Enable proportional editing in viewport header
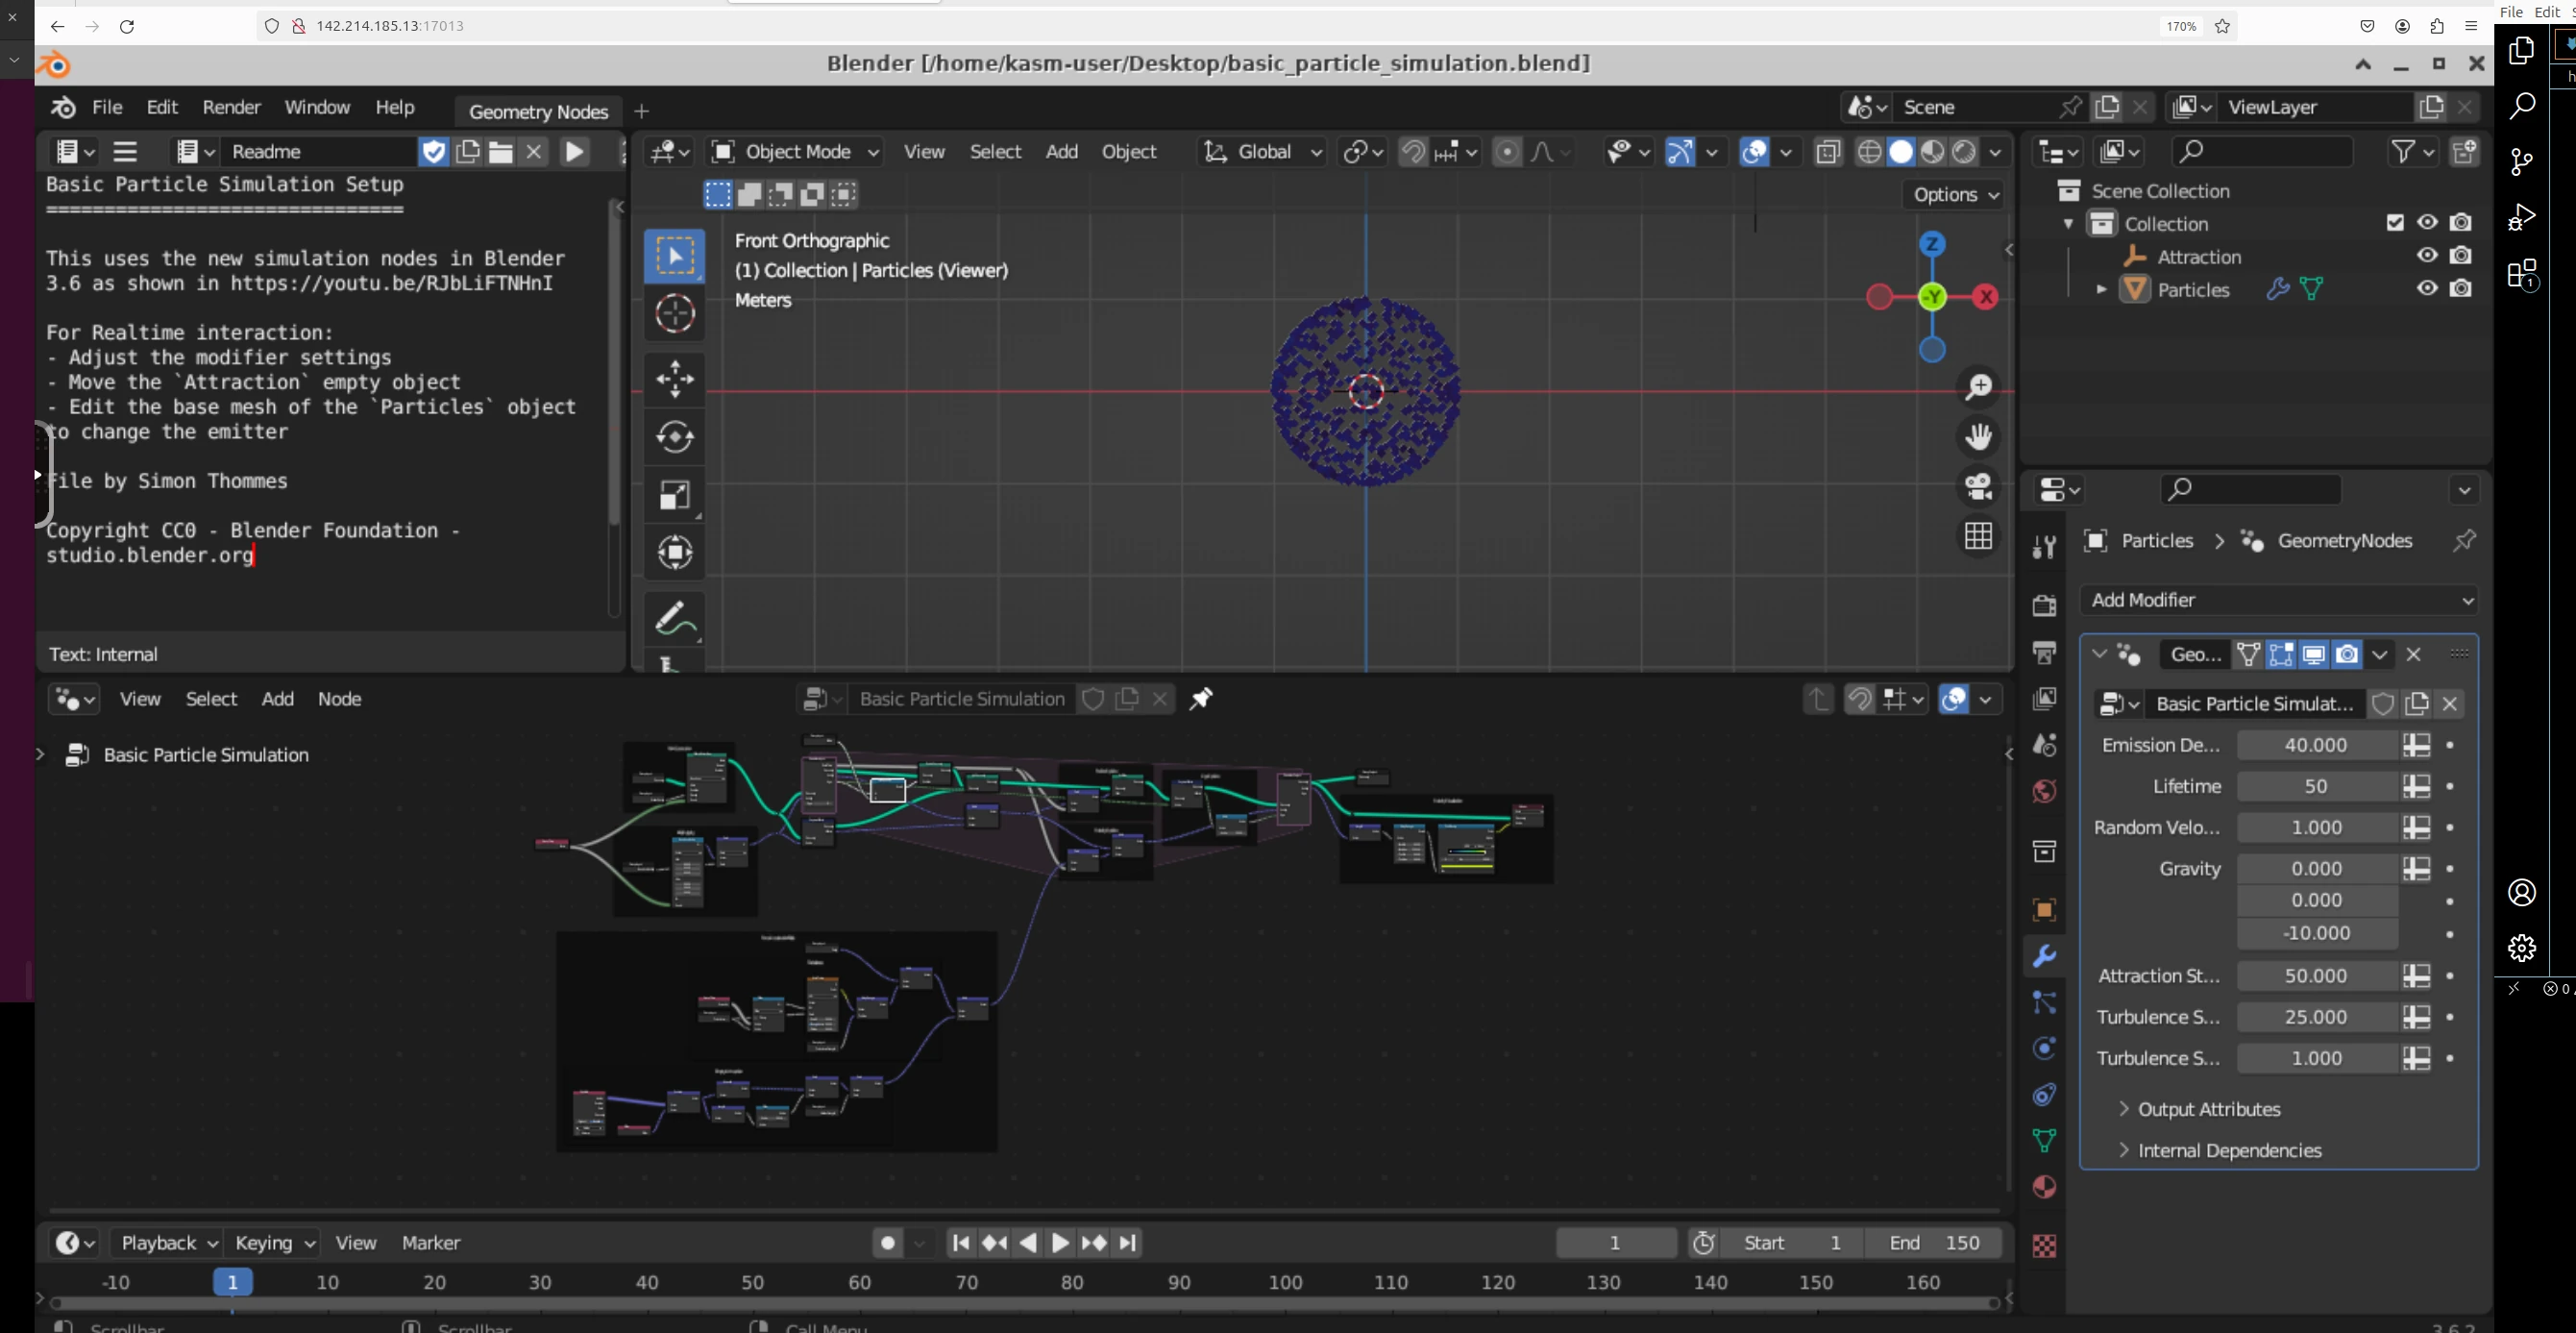This screenshot has height=1333, width=2576. (x=1506, y=151)
